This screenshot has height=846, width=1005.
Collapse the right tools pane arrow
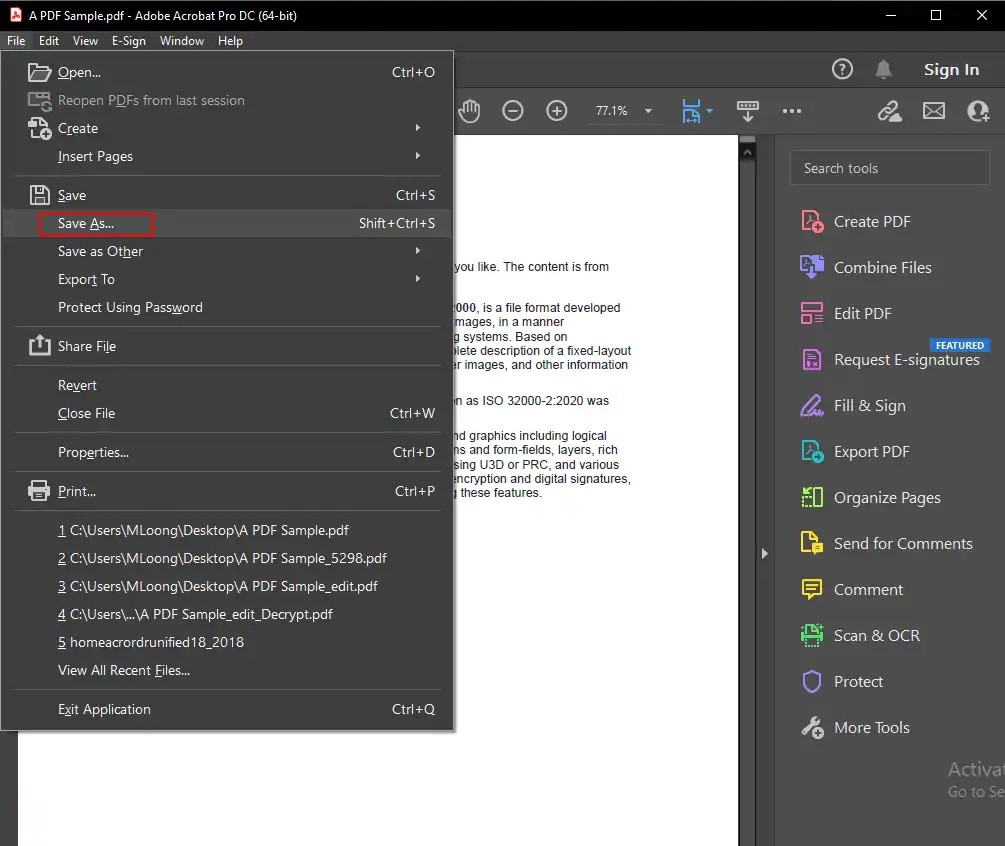(764, 553)
